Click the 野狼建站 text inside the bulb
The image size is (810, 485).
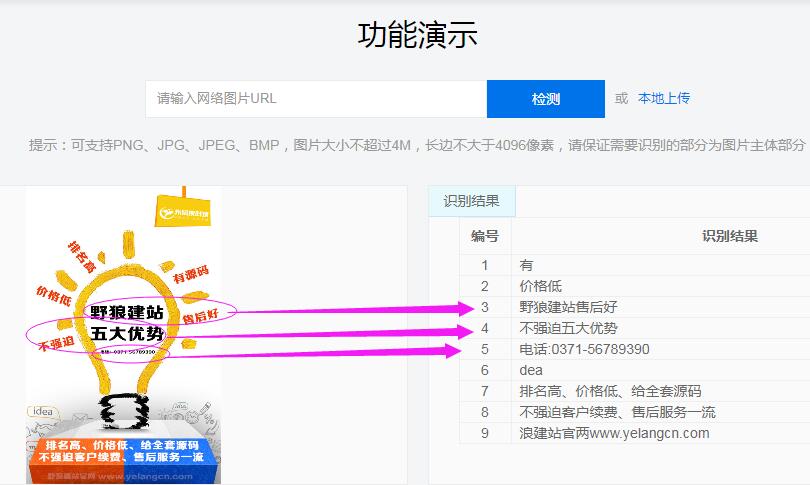(127, 310)
